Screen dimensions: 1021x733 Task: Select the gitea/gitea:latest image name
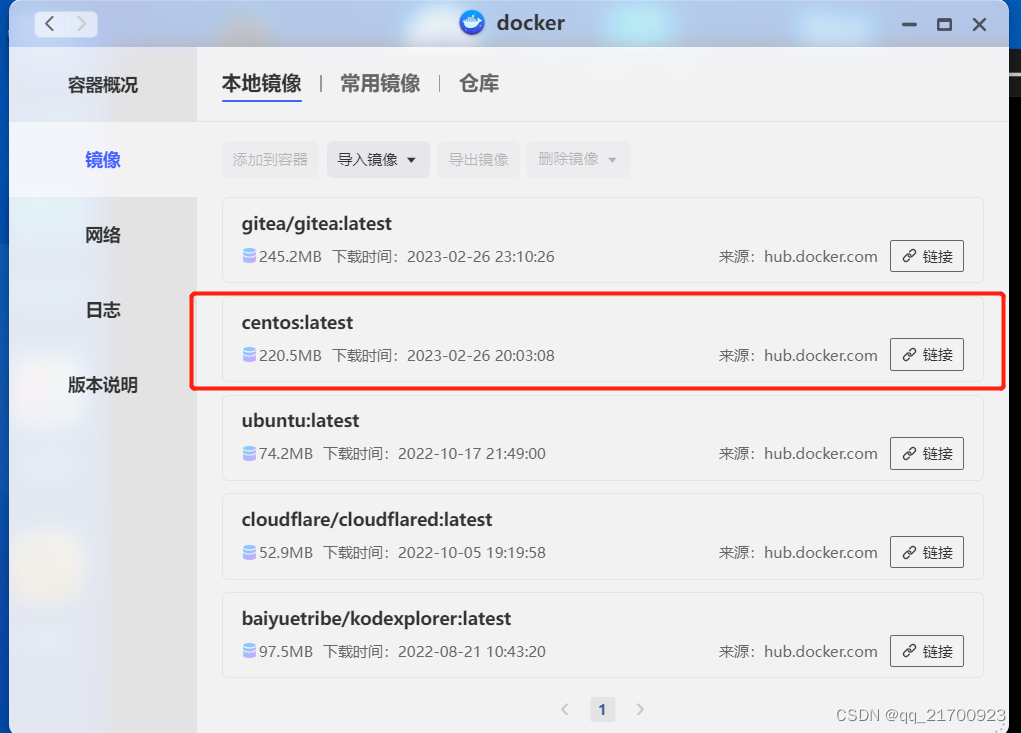click(316, 224)
